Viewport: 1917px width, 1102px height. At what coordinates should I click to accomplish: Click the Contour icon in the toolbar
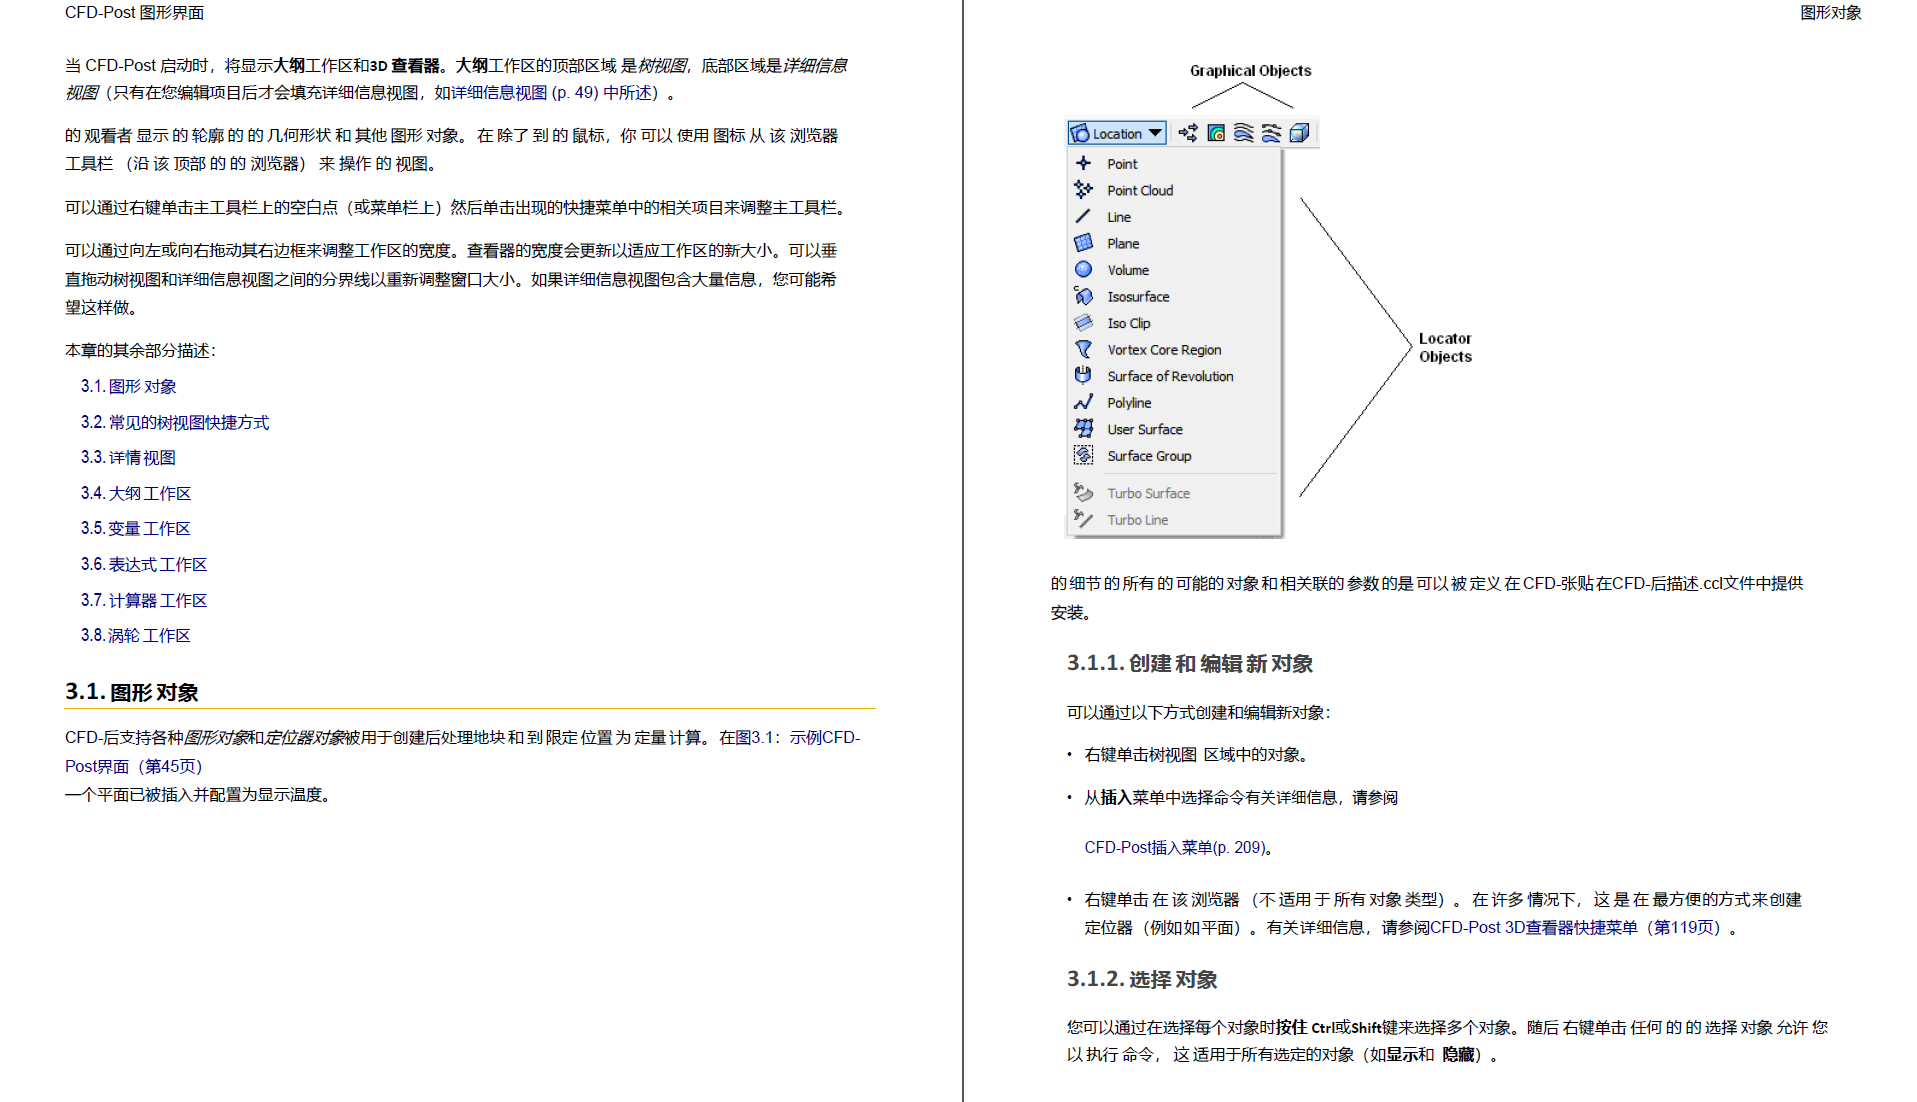[x=1216, y=133]
